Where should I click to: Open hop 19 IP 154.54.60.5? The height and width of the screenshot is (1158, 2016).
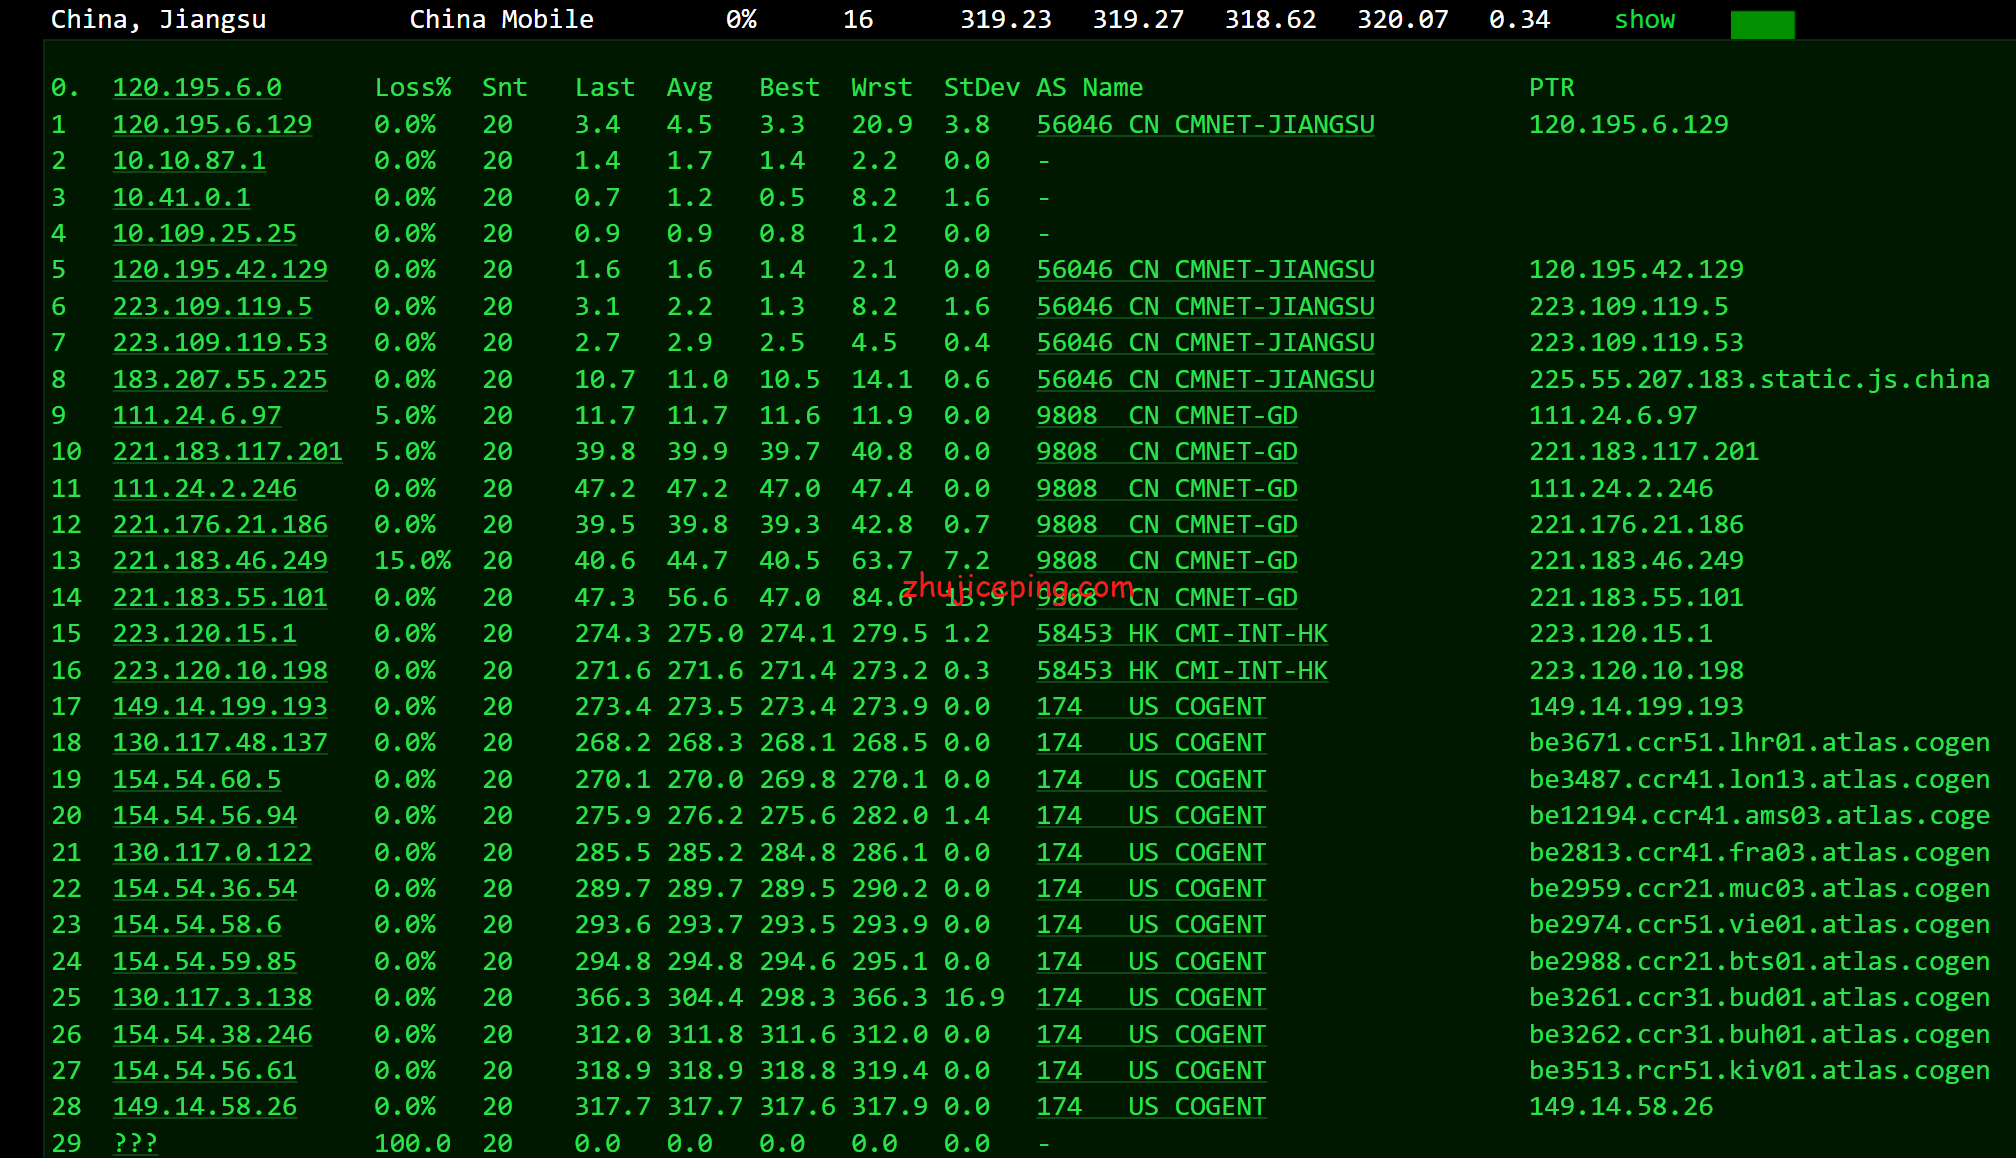coord(197,779)
